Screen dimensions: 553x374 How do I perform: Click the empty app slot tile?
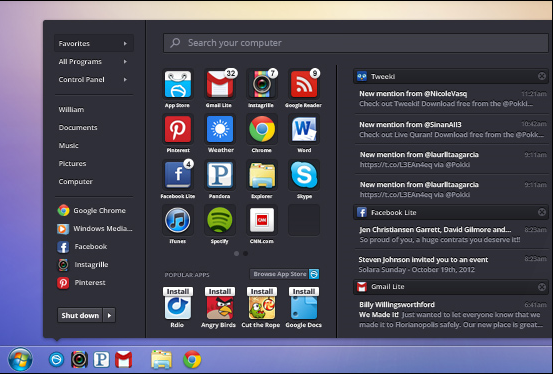click(304, 220)
